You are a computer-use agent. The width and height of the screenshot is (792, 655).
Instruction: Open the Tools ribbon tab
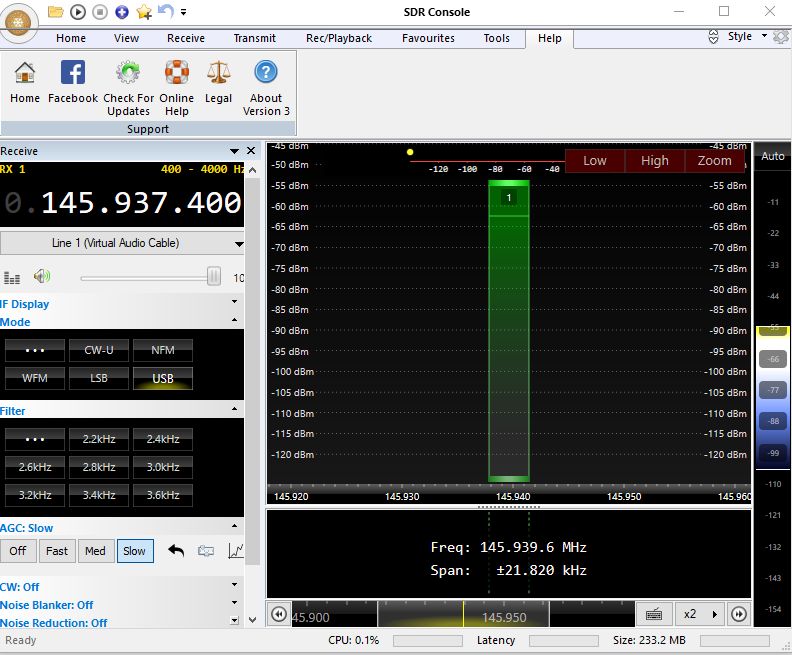coord(497,38)
